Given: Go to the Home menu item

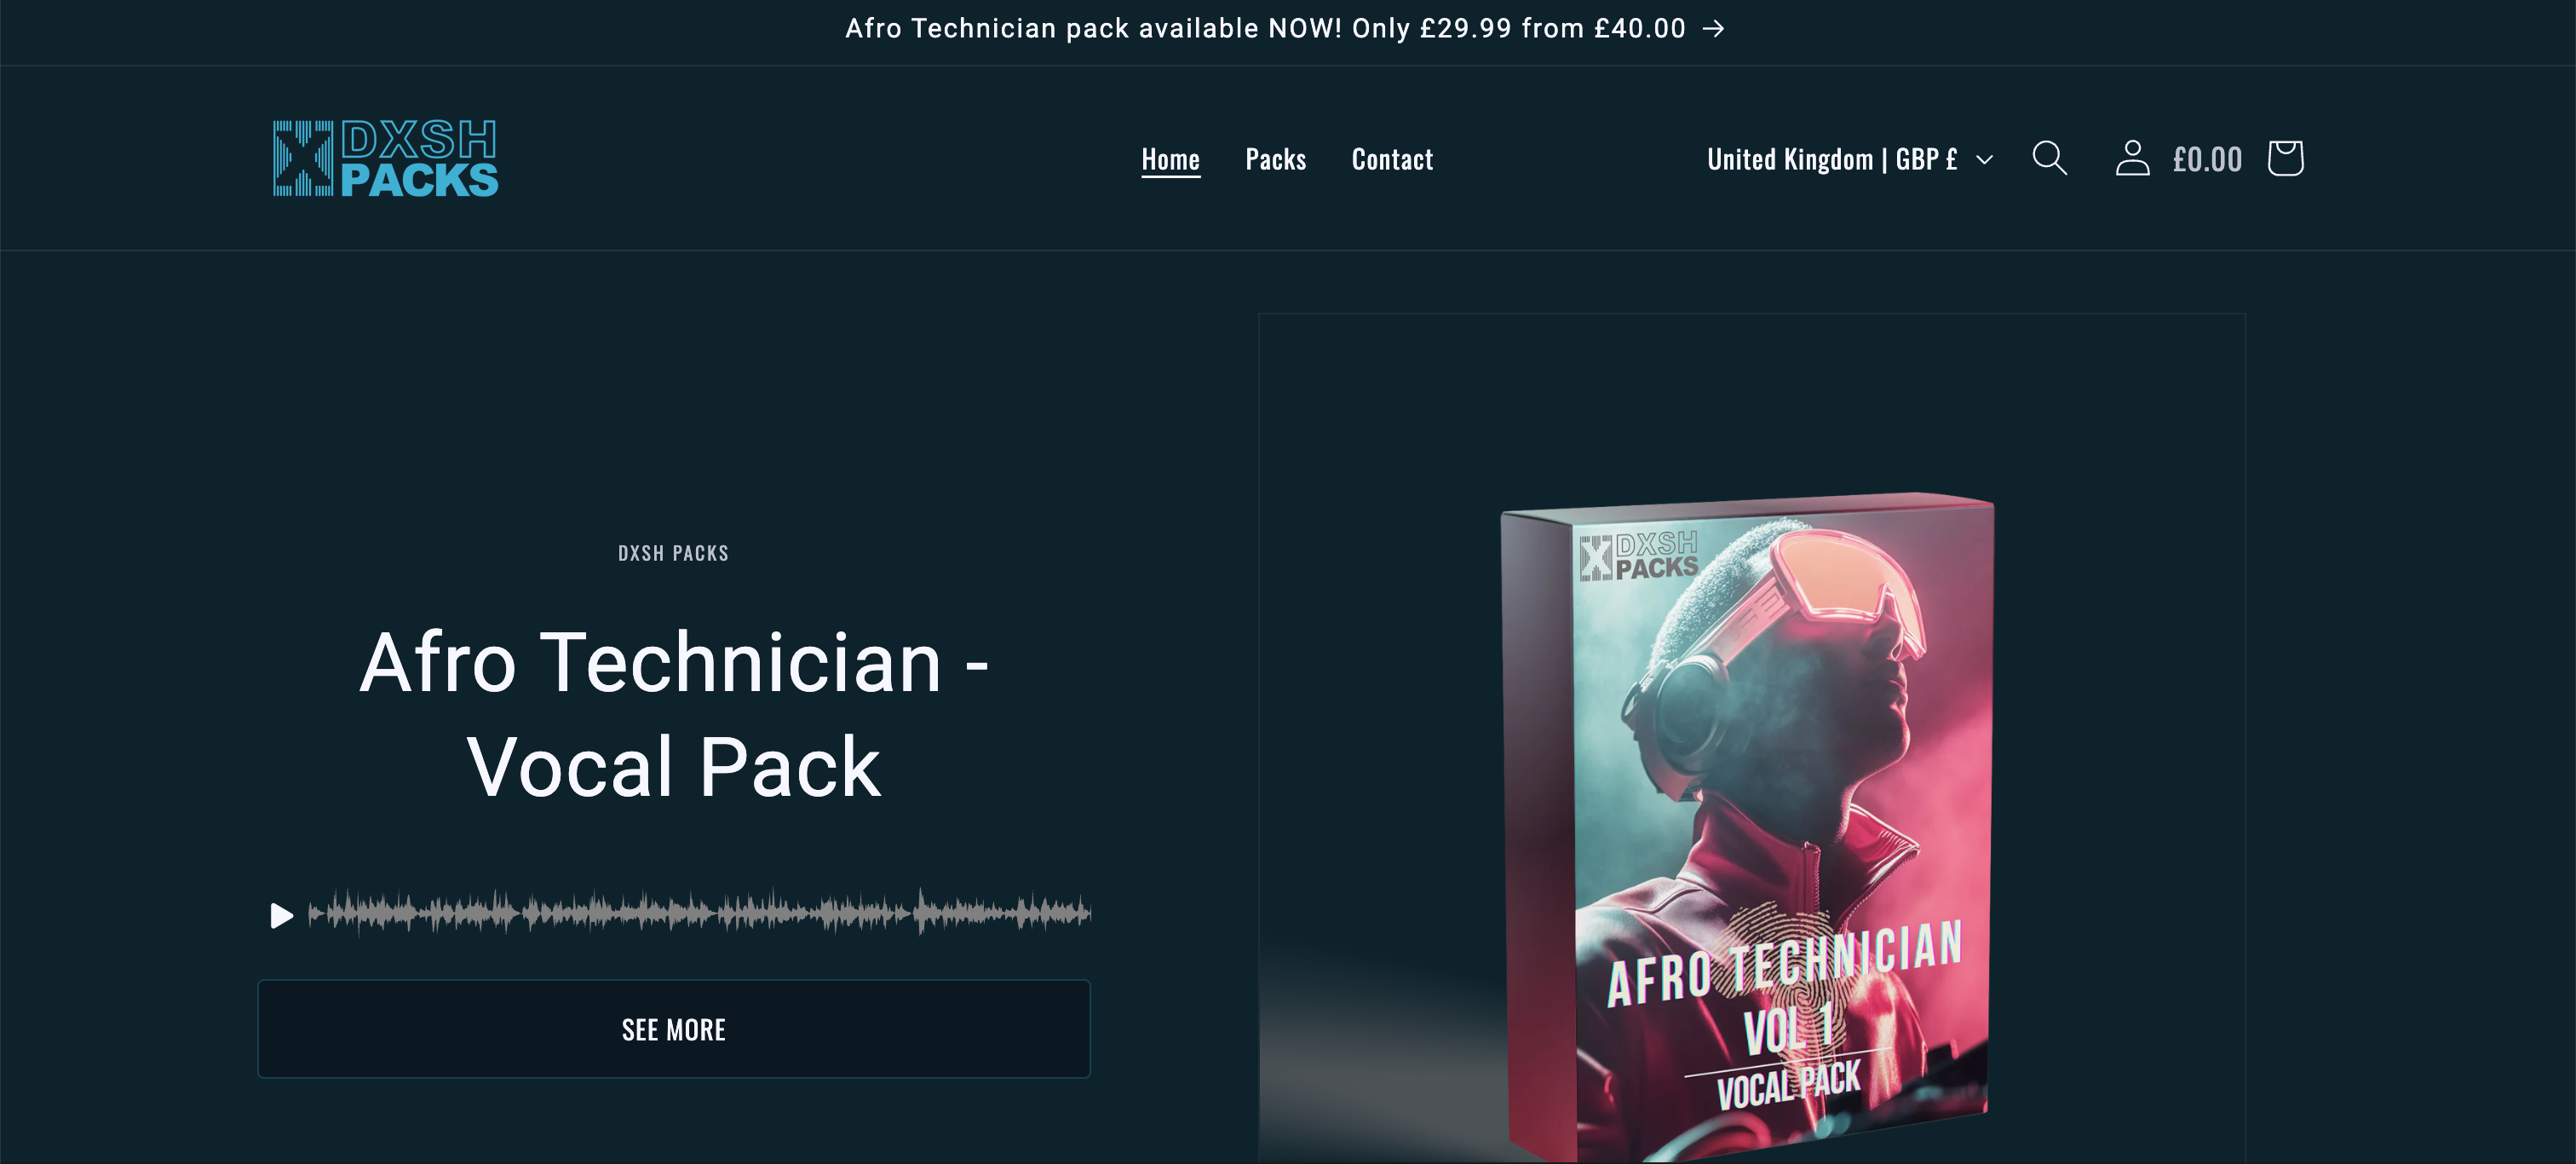Looking at the screenshot, I should (x=1170, y=159).
